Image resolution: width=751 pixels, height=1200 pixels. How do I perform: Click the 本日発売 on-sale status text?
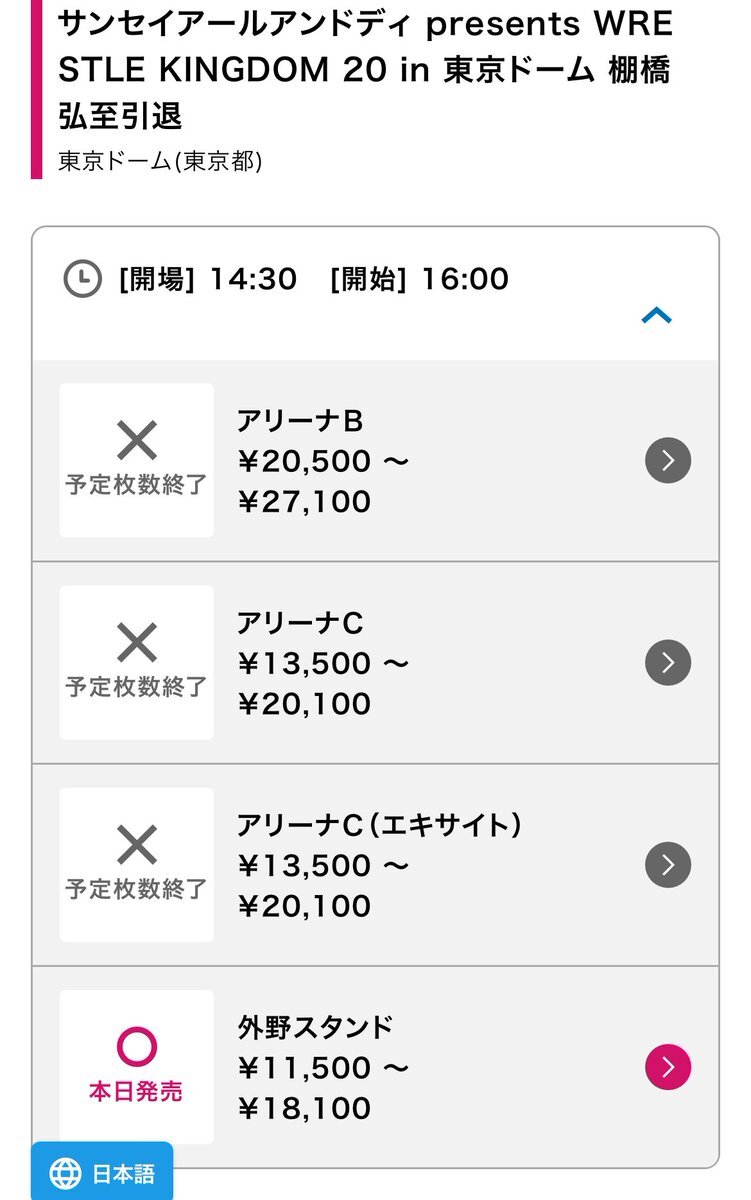click(137, 1091)
